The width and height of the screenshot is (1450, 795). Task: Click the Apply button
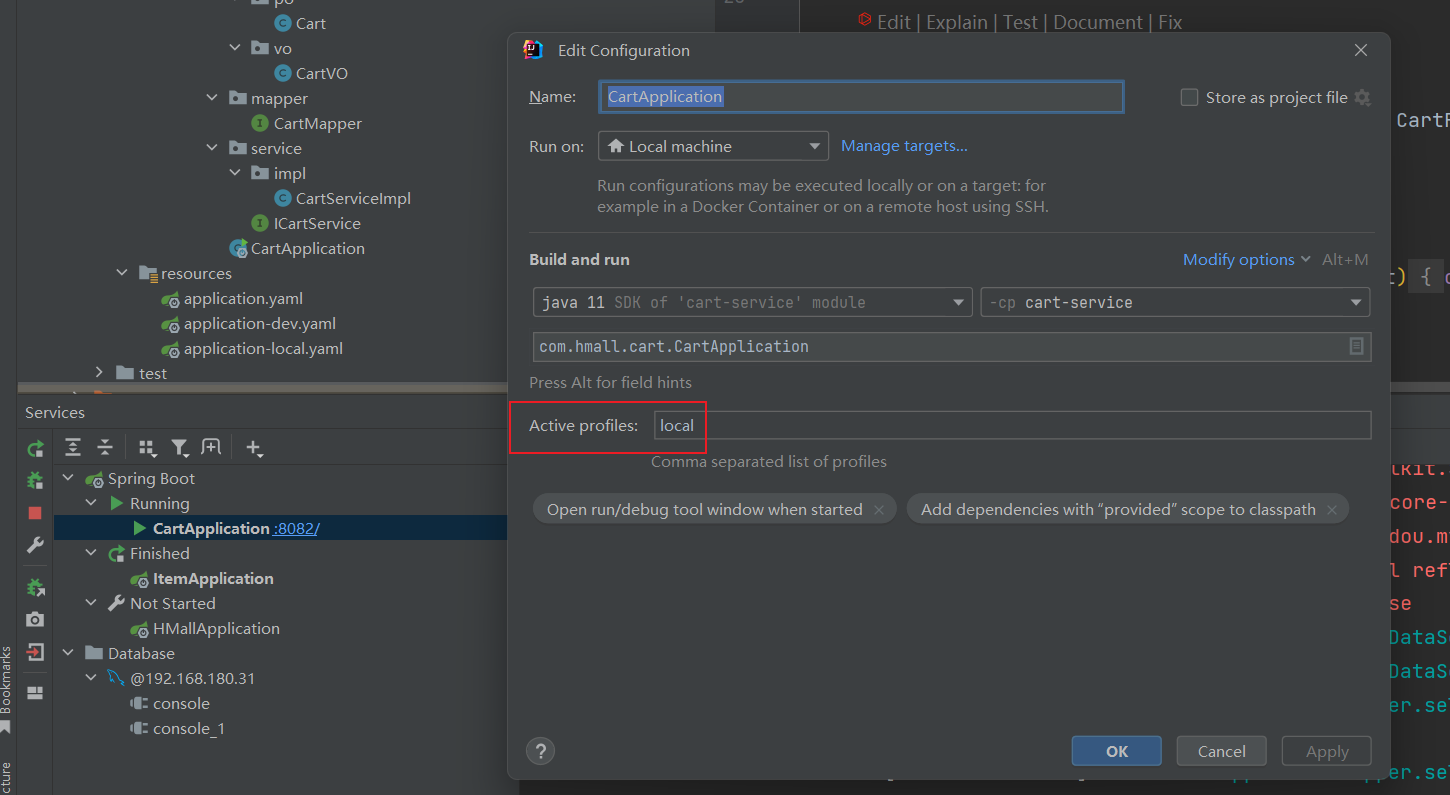coord(1327,751)
